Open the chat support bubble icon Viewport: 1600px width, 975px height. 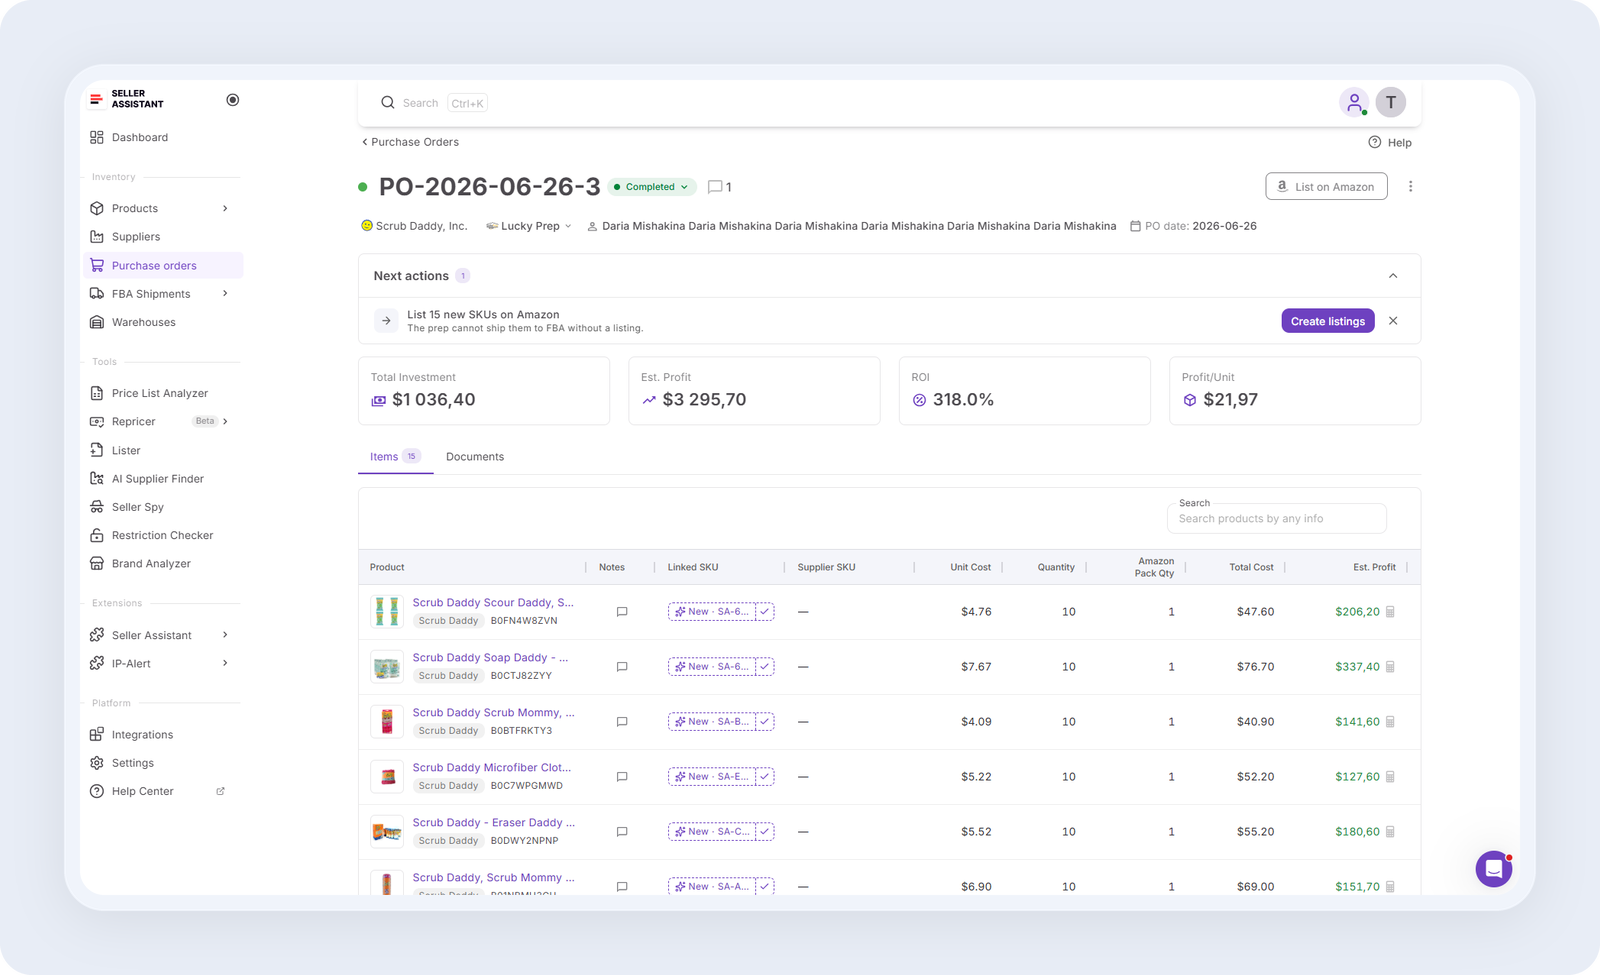(1493, 869)
